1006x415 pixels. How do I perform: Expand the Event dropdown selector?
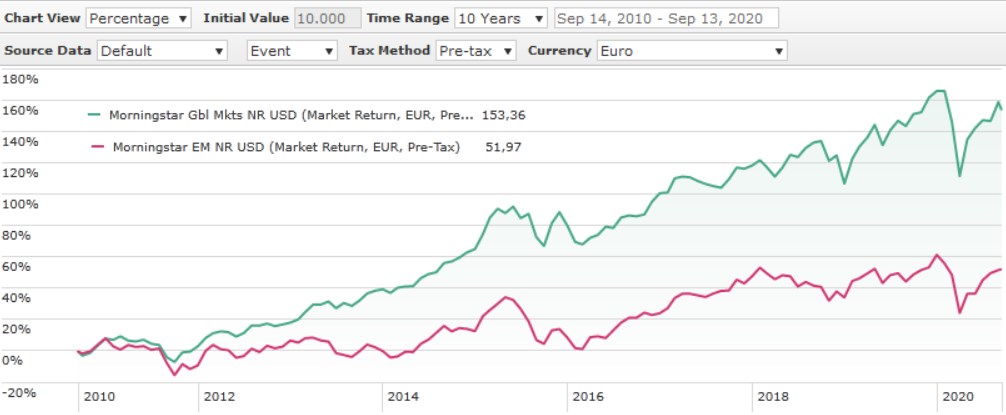point(292,50)
